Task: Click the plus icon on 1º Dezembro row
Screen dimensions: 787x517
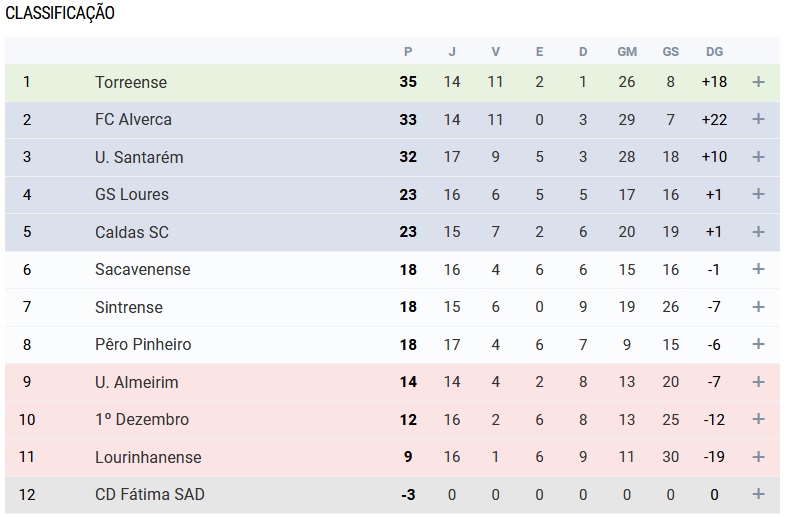Action: tap(758, 419)
